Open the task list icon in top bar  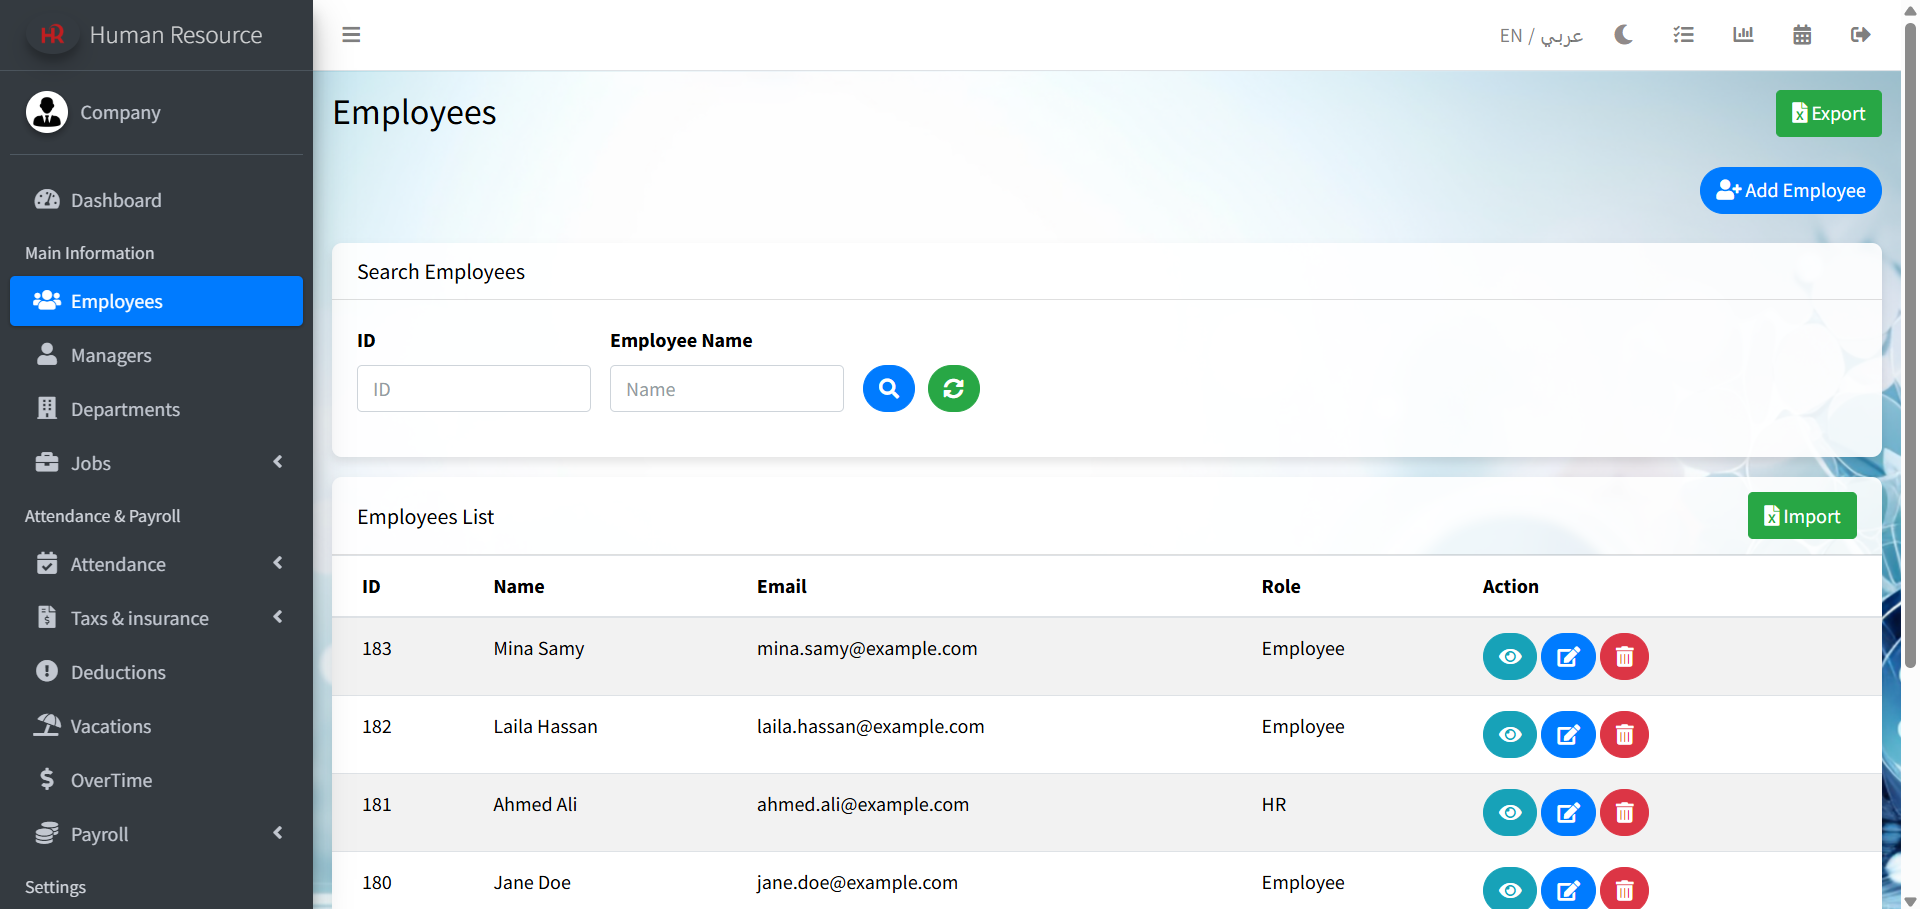1683,35
